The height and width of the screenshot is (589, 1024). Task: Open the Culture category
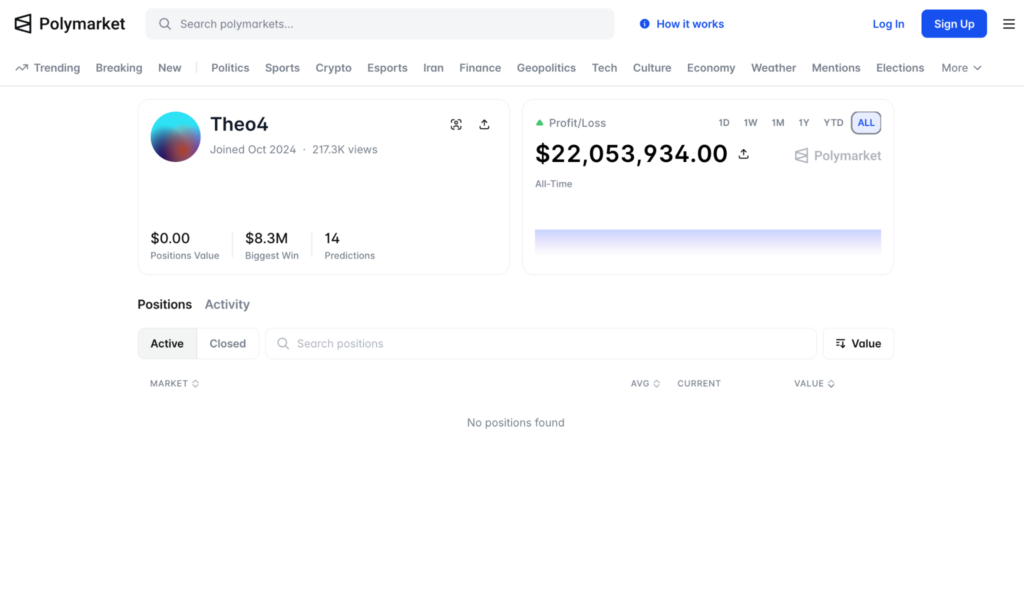pyautogui.click(x=652, y=68)
